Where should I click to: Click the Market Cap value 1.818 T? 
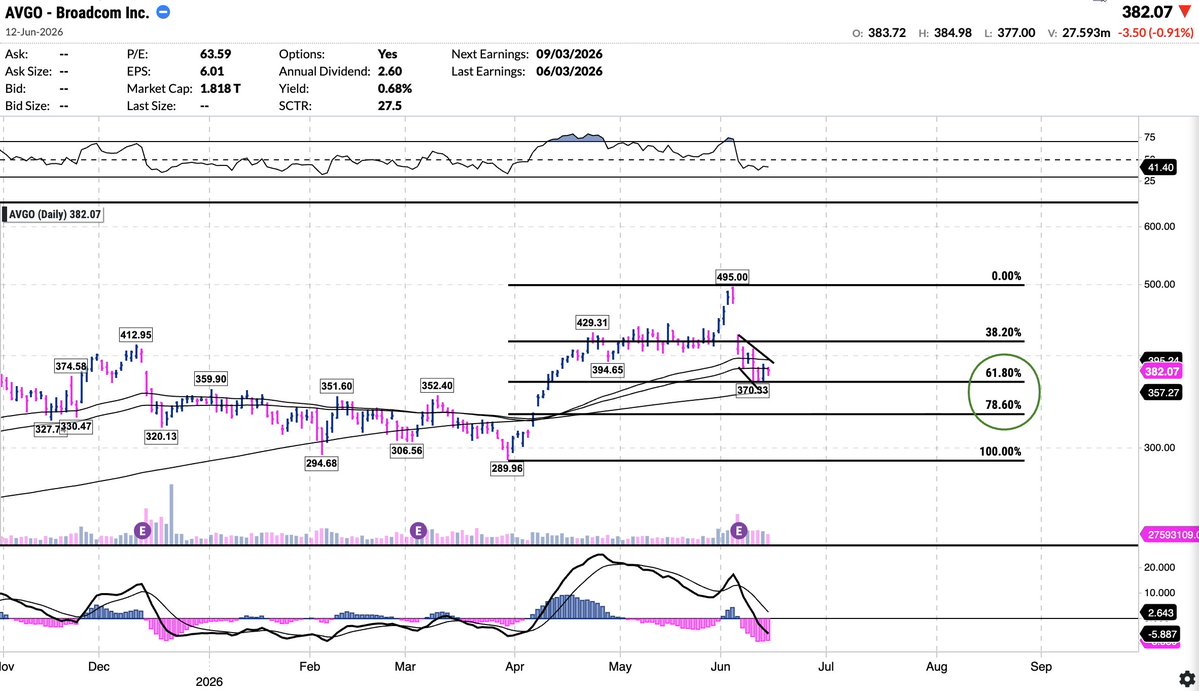[220, 89]
